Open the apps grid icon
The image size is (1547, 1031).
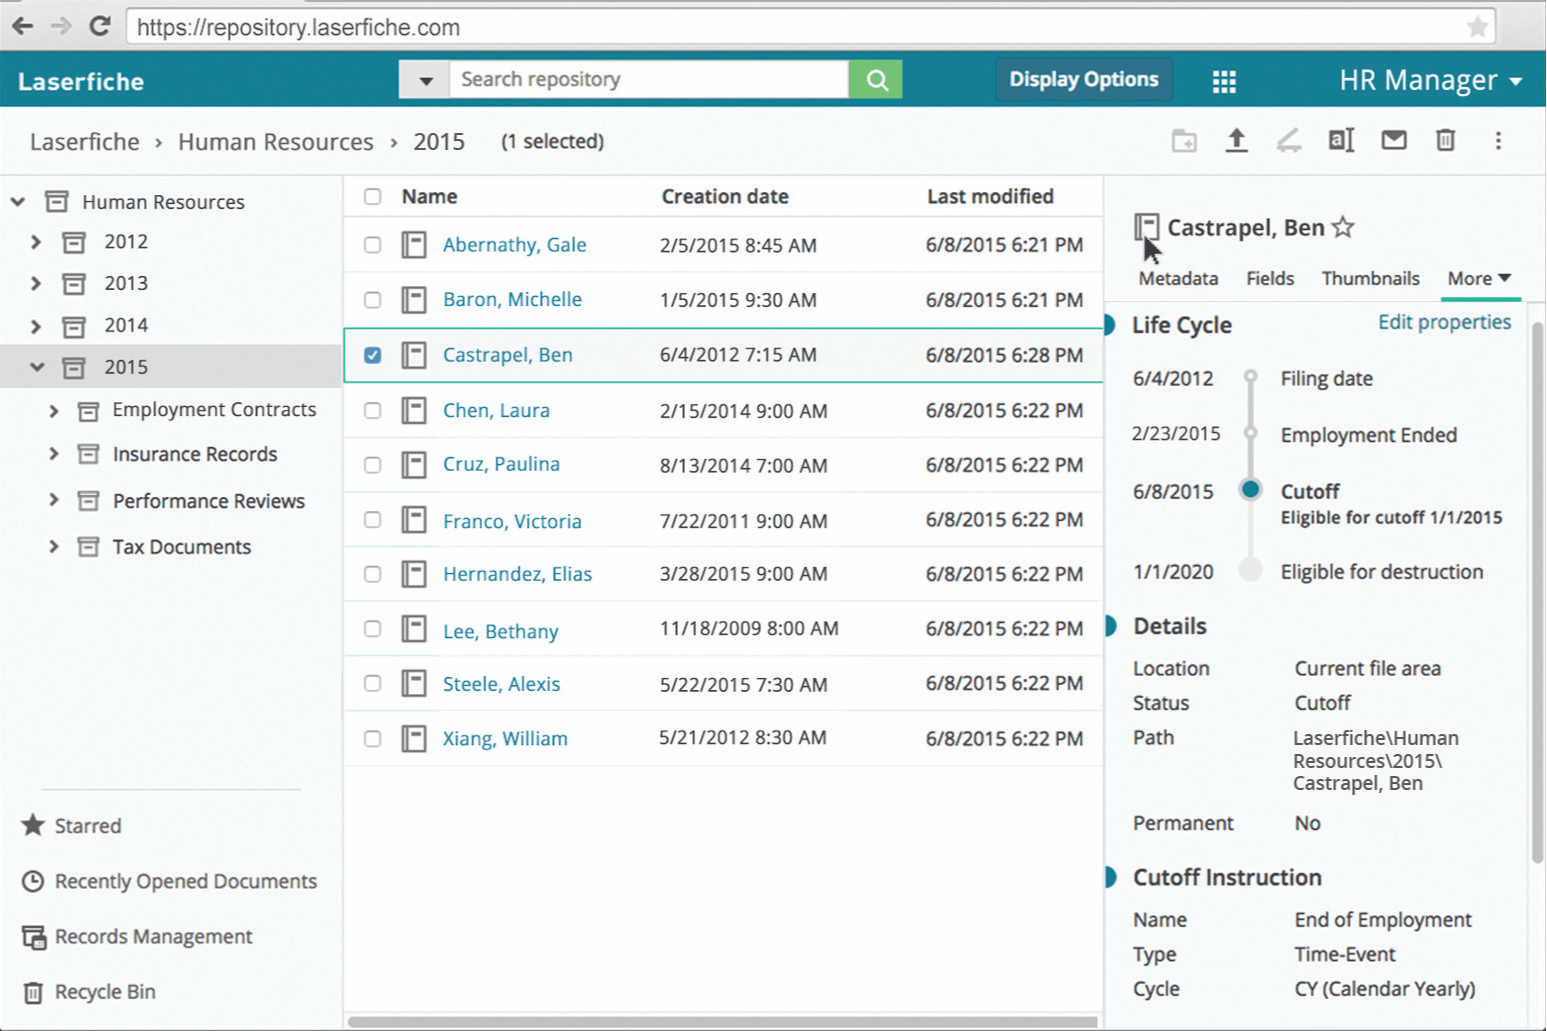(x=1224, y=82)
